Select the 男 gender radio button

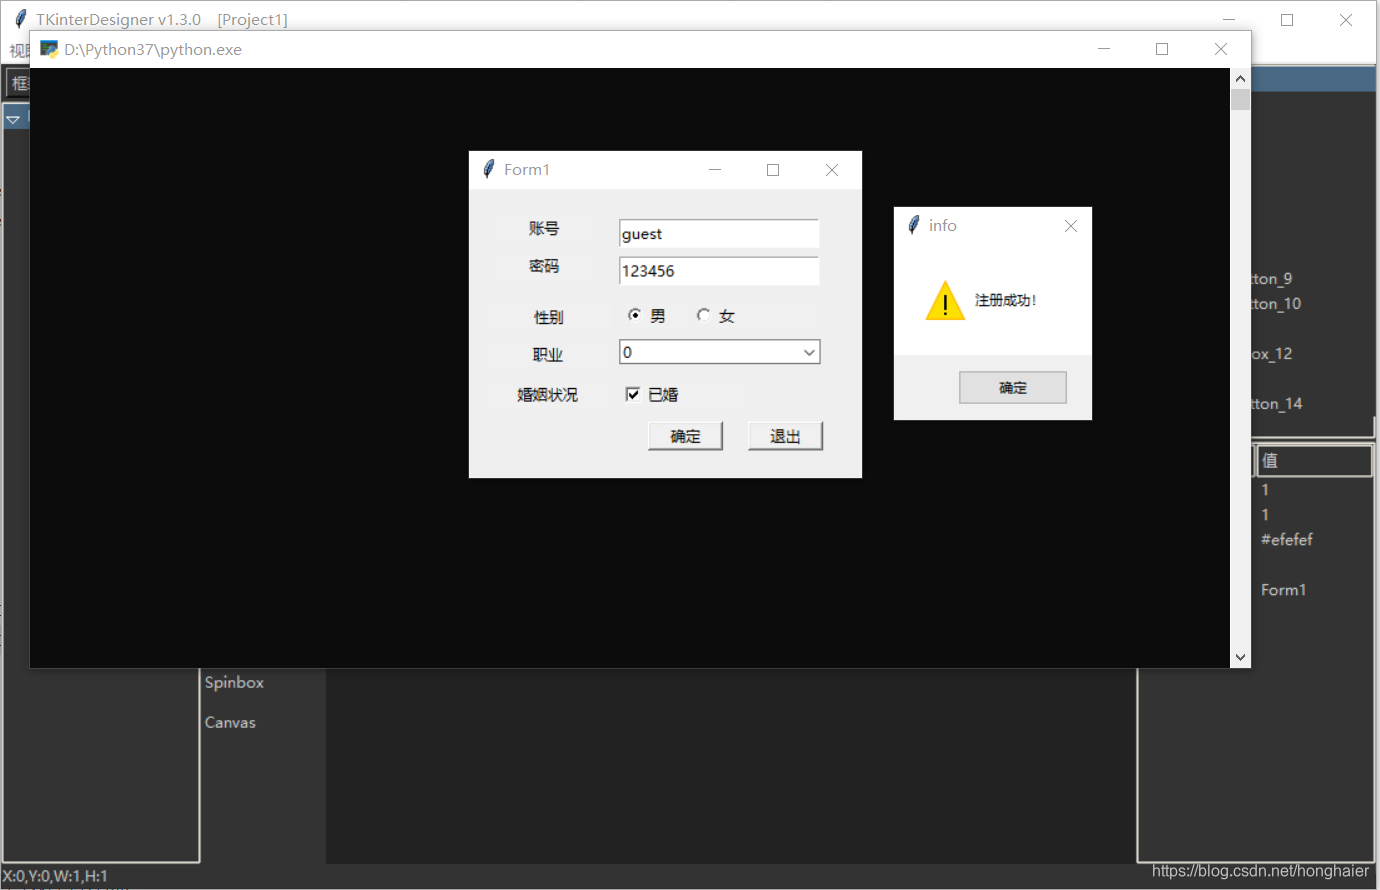pos(635,314)
